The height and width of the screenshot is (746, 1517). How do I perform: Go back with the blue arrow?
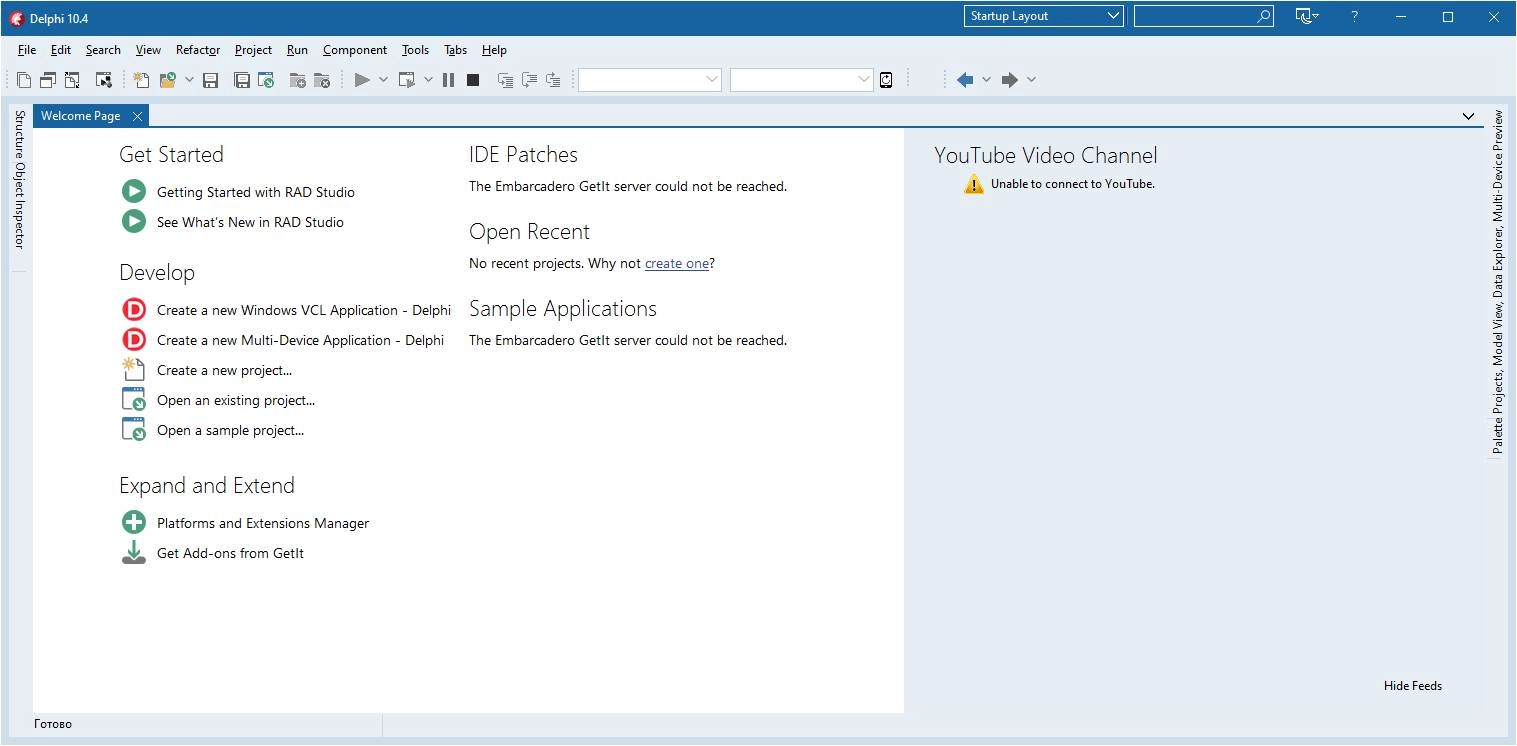tap(965, 80)
